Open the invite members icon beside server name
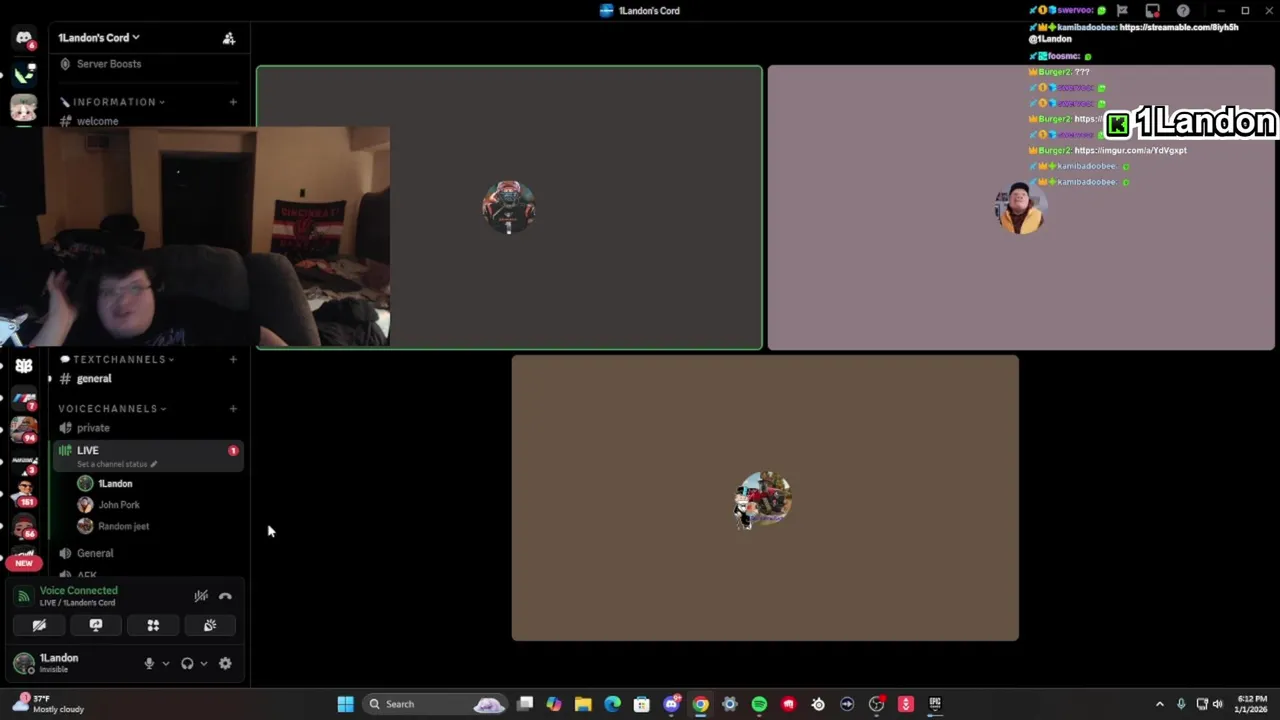The image size is (1280, 720). 229,38
